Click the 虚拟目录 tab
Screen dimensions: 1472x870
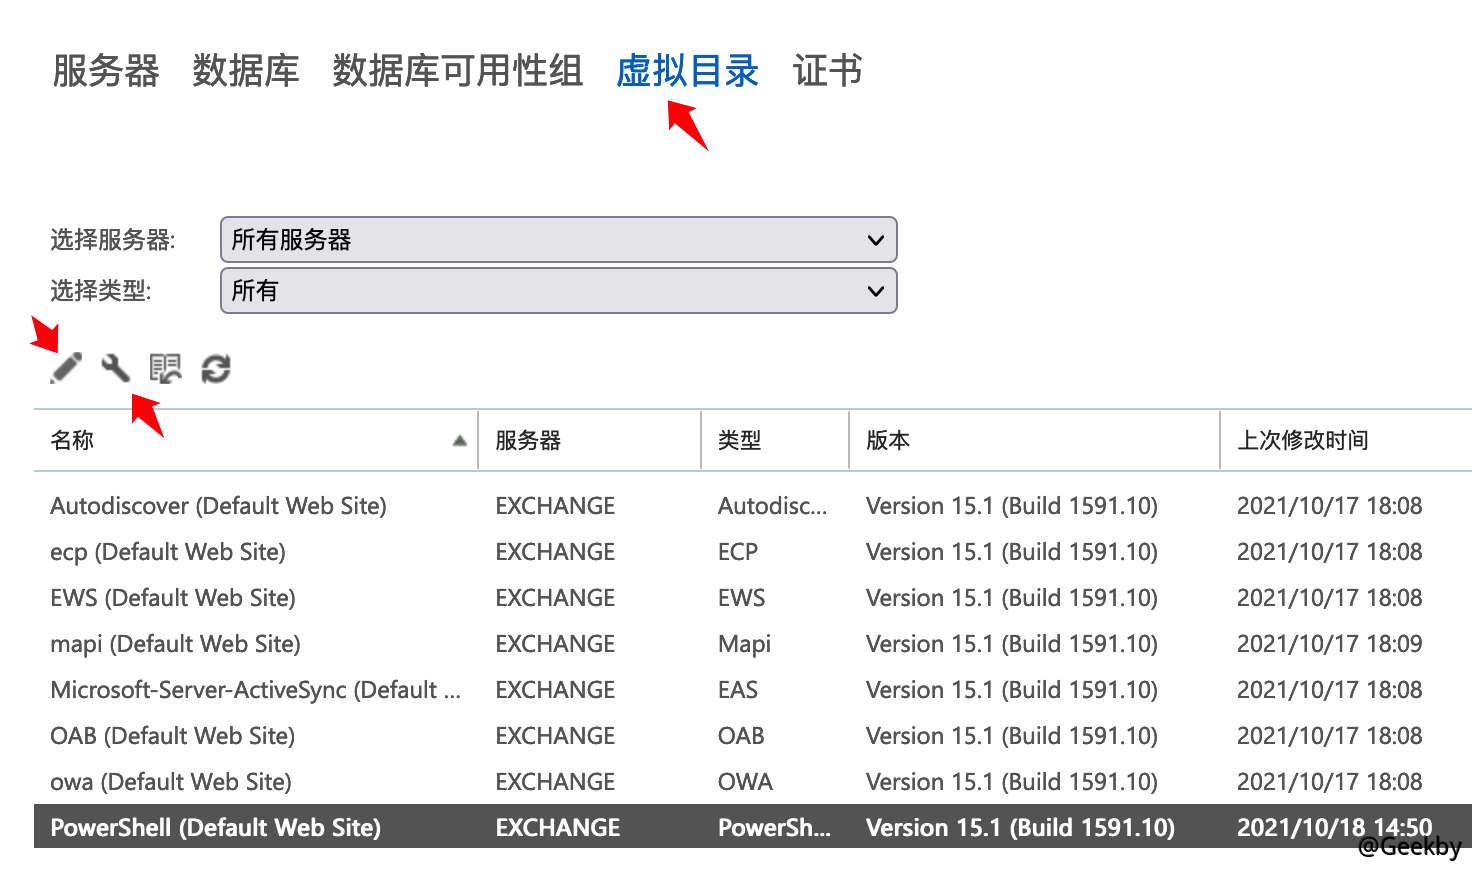(x=687, y=71)
